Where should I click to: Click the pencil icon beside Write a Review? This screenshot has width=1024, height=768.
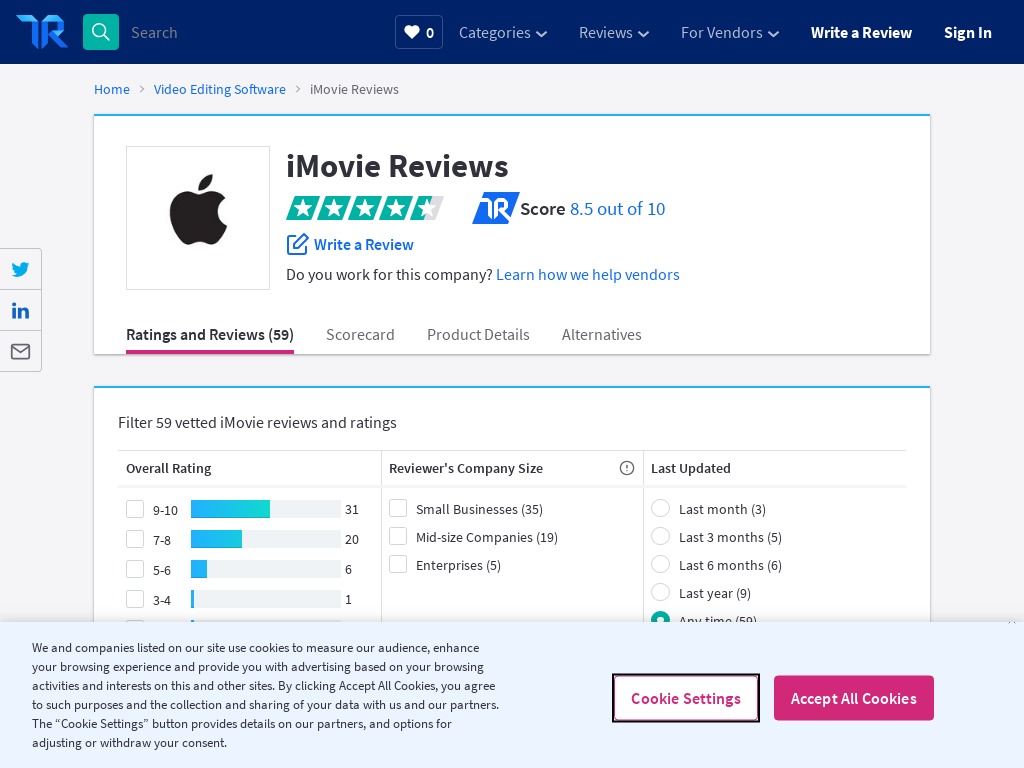(297, 244)
